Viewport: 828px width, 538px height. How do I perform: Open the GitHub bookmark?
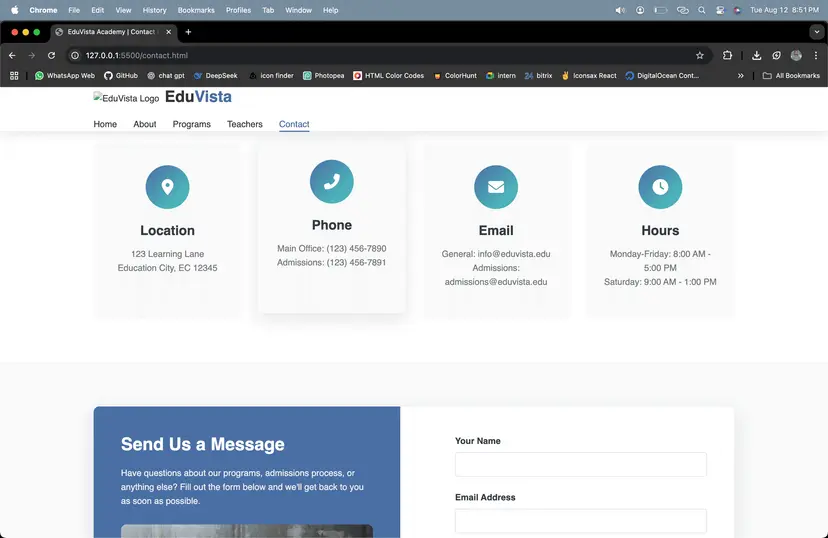pos(120,76)
